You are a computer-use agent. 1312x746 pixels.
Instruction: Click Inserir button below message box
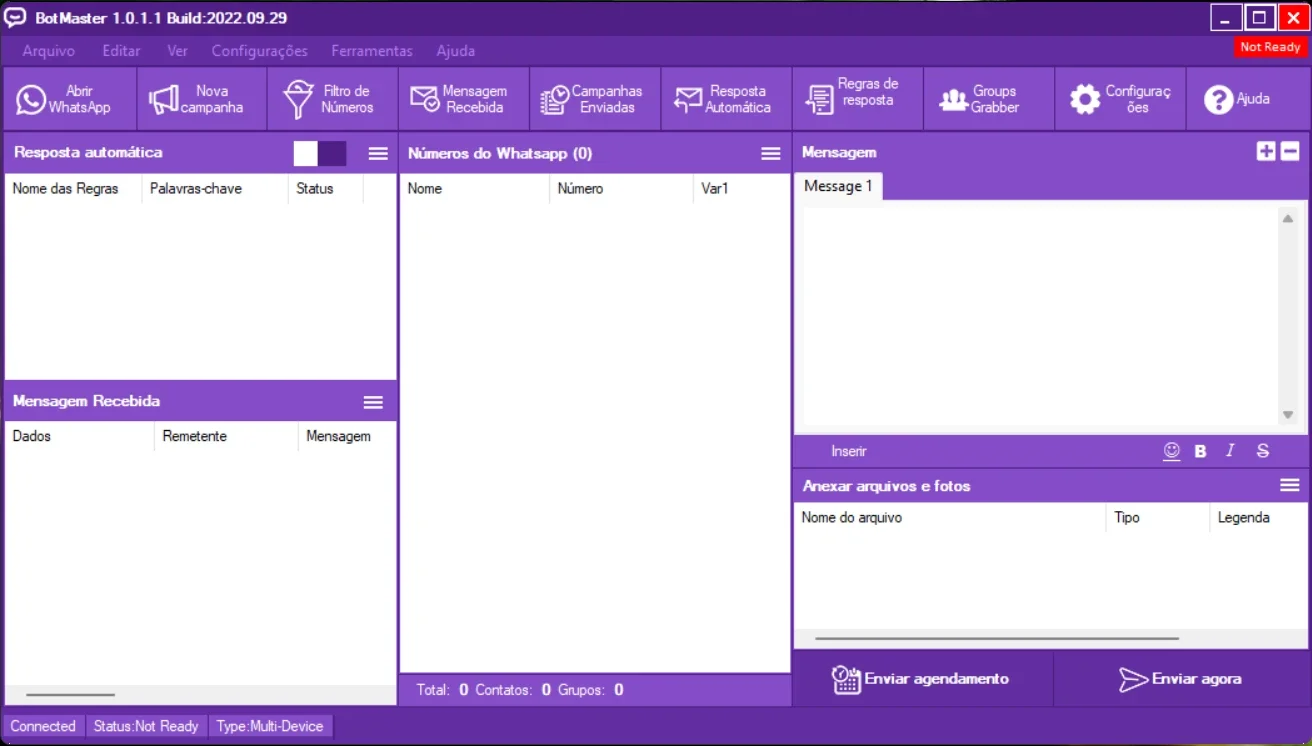[849, 452]
